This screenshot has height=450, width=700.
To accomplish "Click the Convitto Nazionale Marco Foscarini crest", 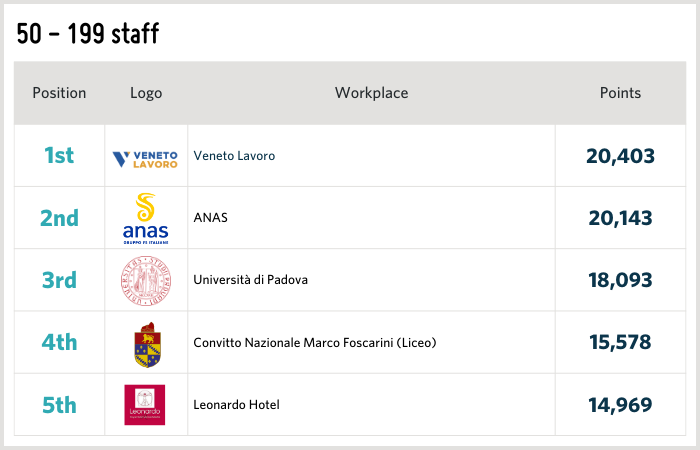I will [145, 343].
